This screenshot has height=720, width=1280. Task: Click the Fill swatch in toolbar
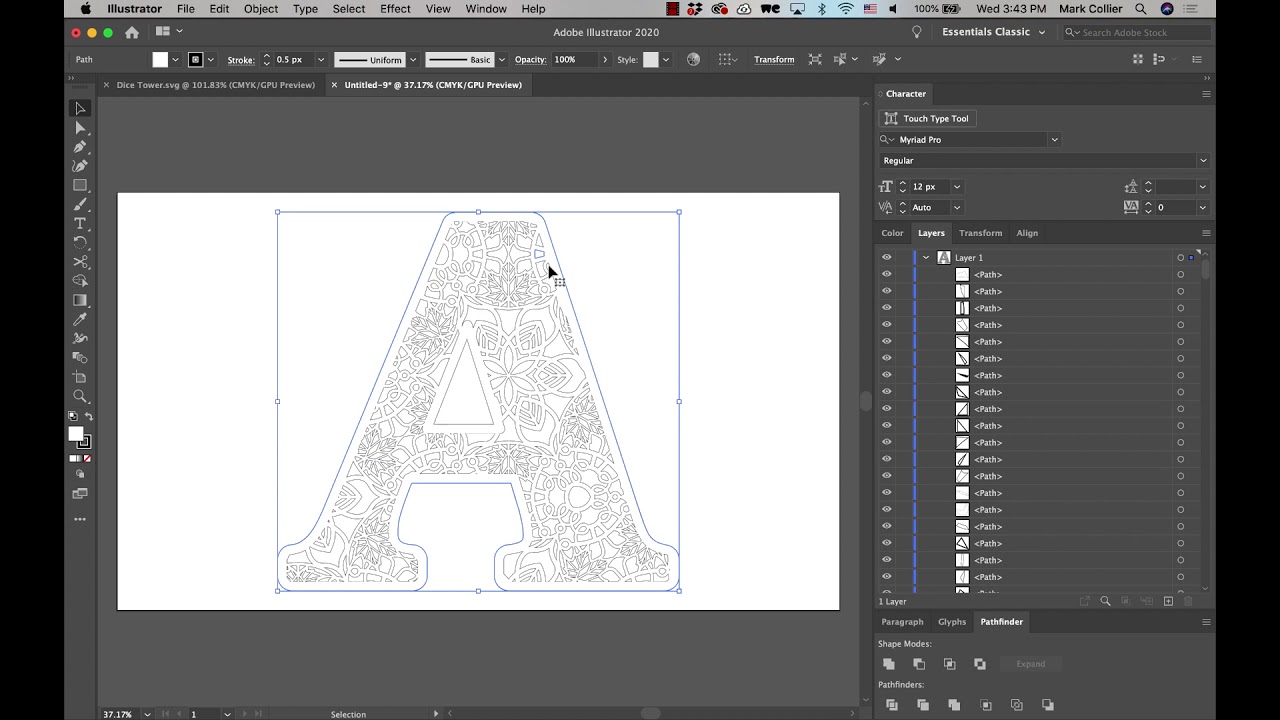click(x=75, y=433)
